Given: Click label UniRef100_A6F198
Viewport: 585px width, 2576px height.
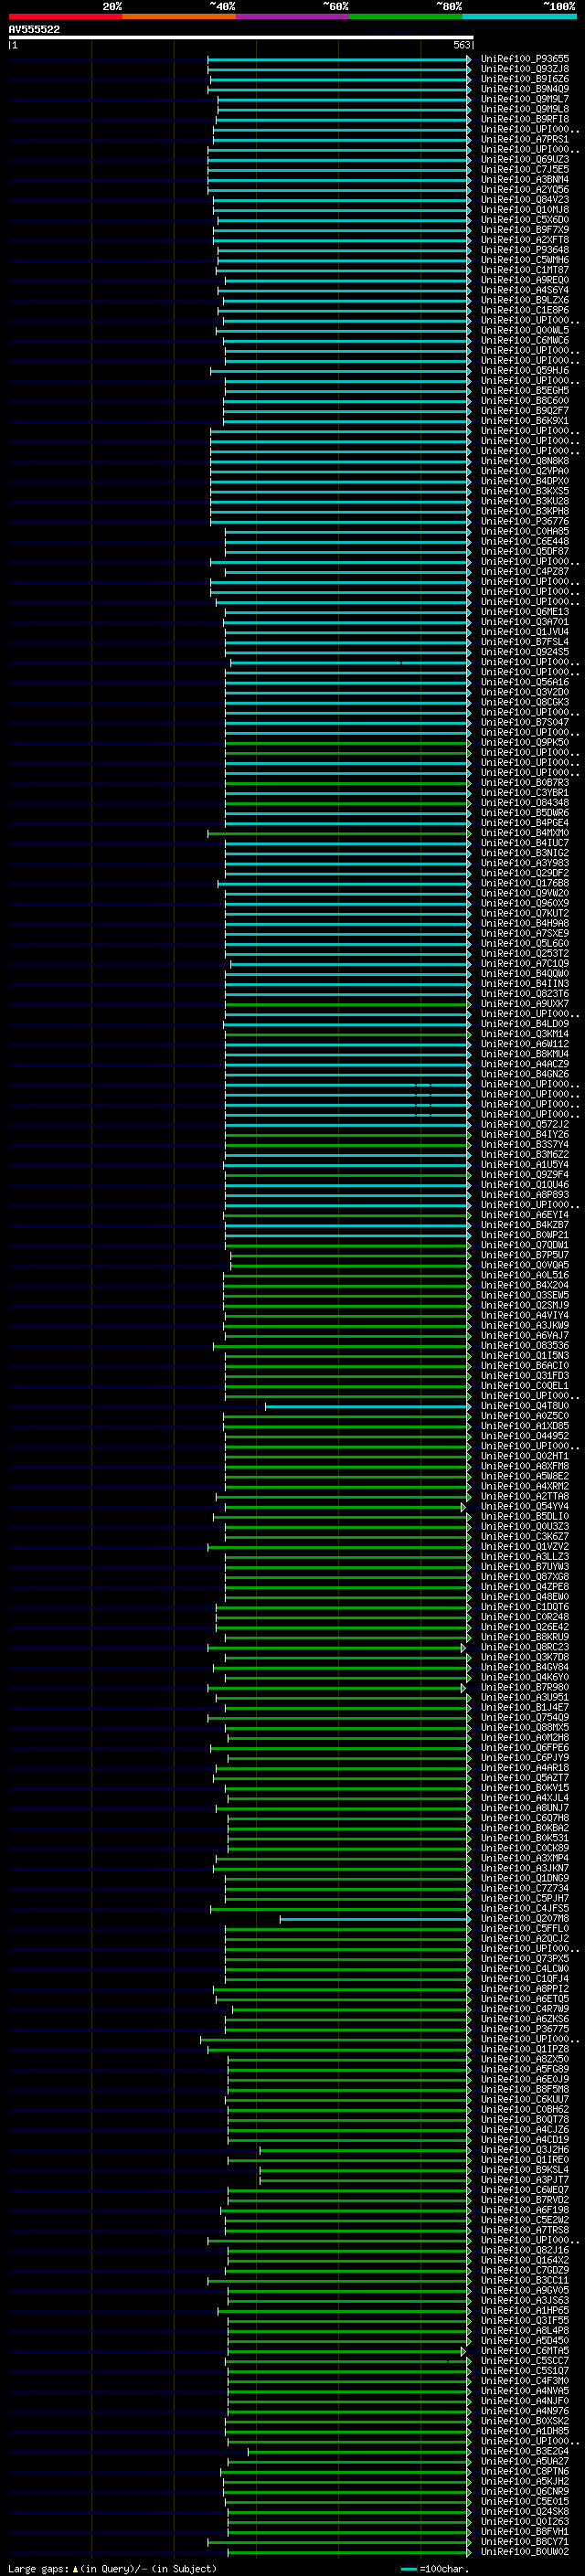Looking at the screenshot, I should click(x=525, y=2210).
